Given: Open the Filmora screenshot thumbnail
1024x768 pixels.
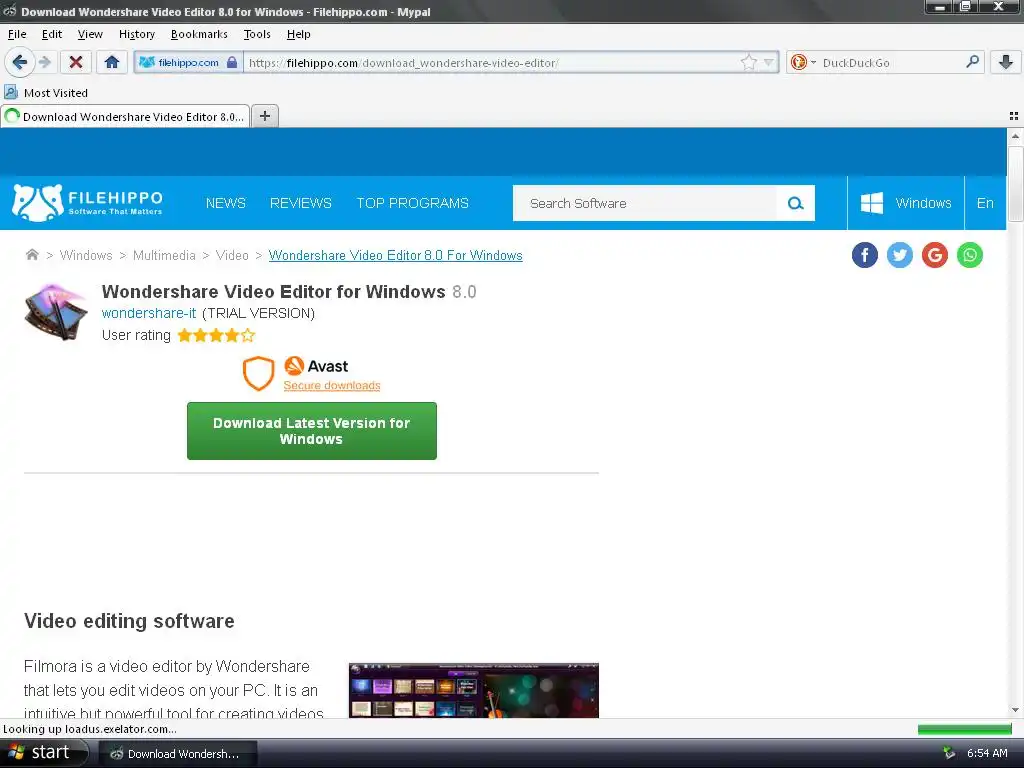Looking at the screenshot, I should pyautogui.click(x=473, y=690).
